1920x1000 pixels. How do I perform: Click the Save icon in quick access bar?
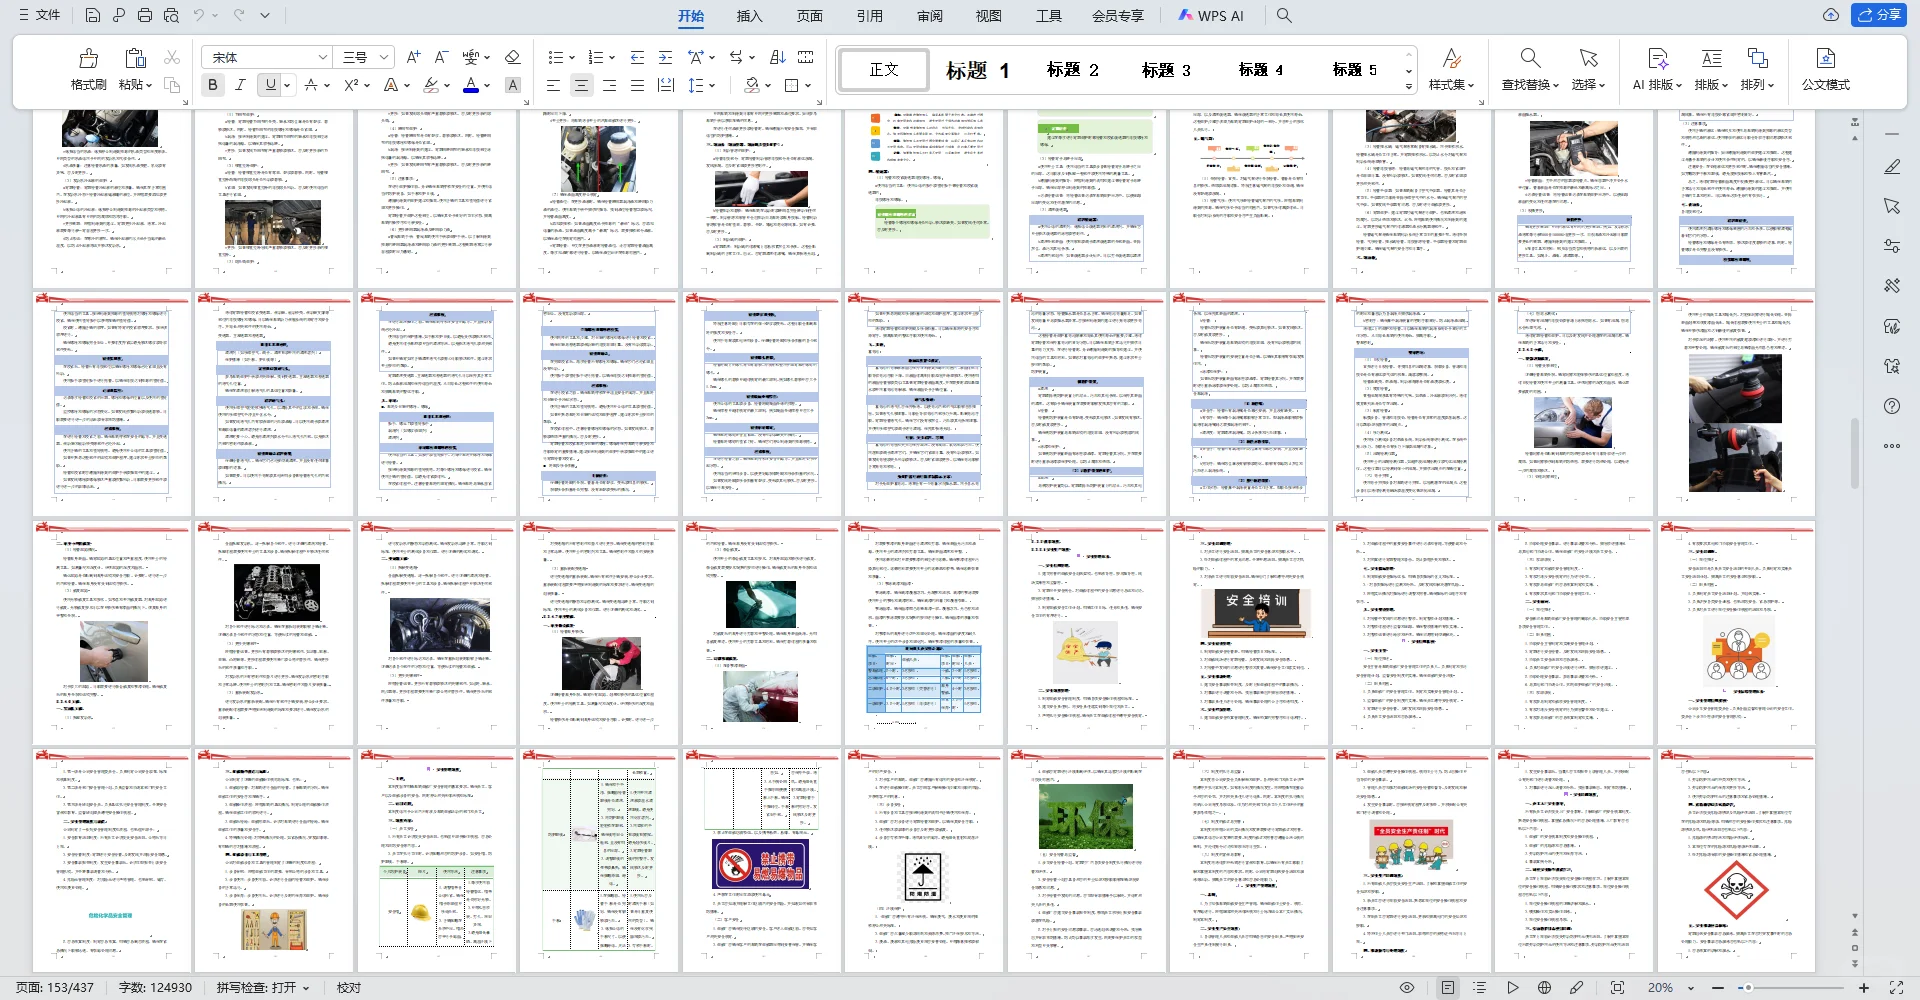pyautogui.click(x=92, y=15)
